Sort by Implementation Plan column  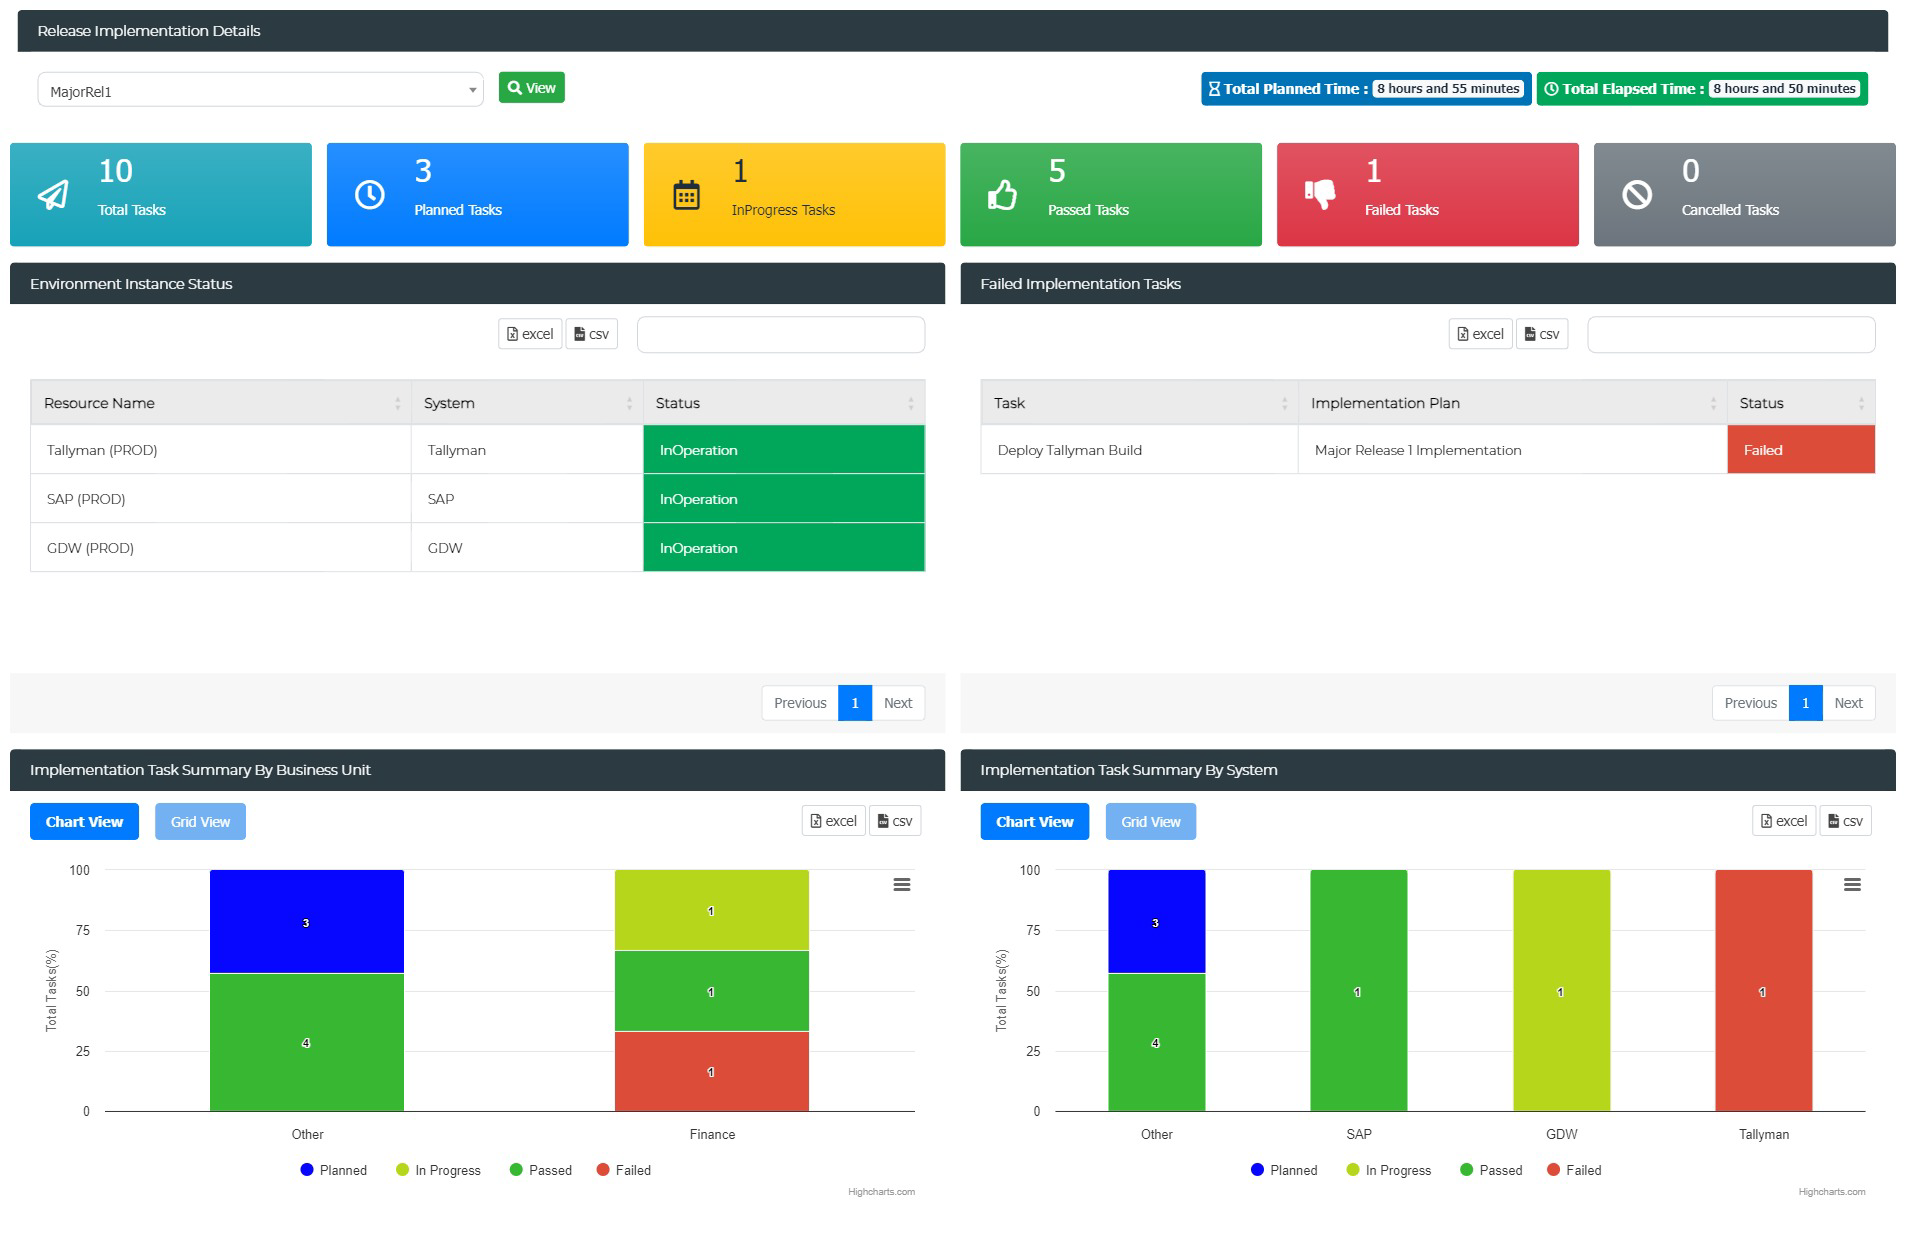[x=1512, y=403]
